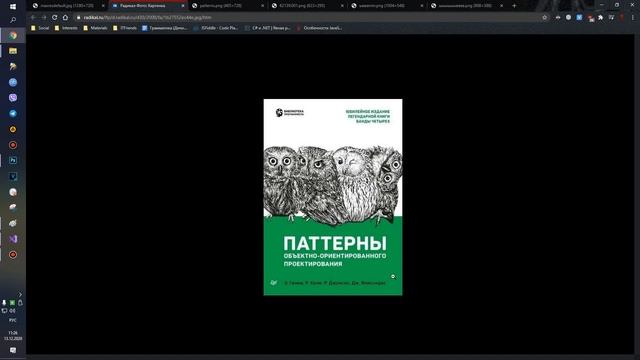
Task: Switch to the 62129.001.png tab
Action: [x=307, y=6]
